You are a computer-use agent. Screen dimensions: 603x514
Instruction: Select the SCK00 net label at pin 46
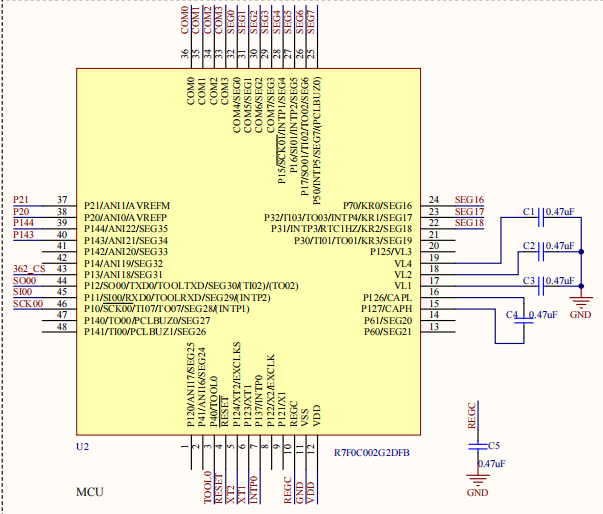tap(28, 304)
